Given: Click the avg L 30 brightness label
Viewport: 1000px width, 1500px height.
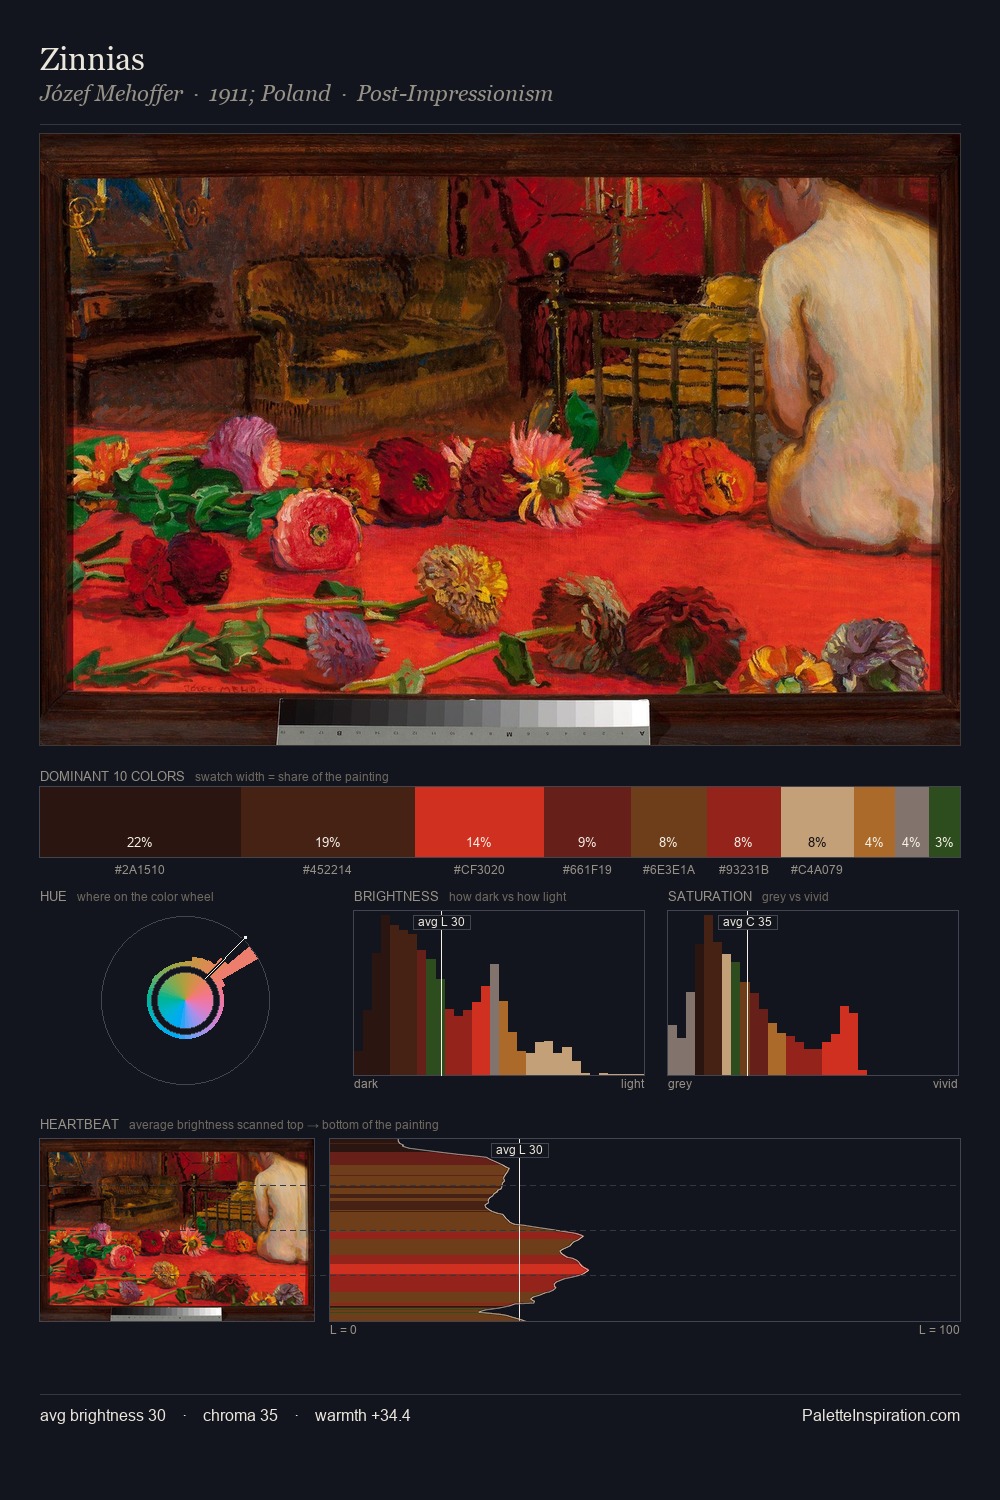Looking at the screenshot, I should tap(441, 922).
